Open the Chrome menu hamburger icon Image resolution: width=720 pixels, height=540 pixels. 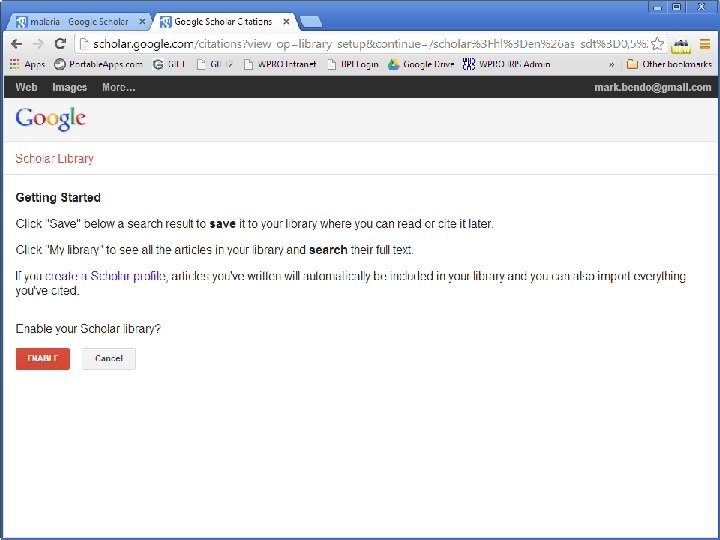(x=705, y=44)
